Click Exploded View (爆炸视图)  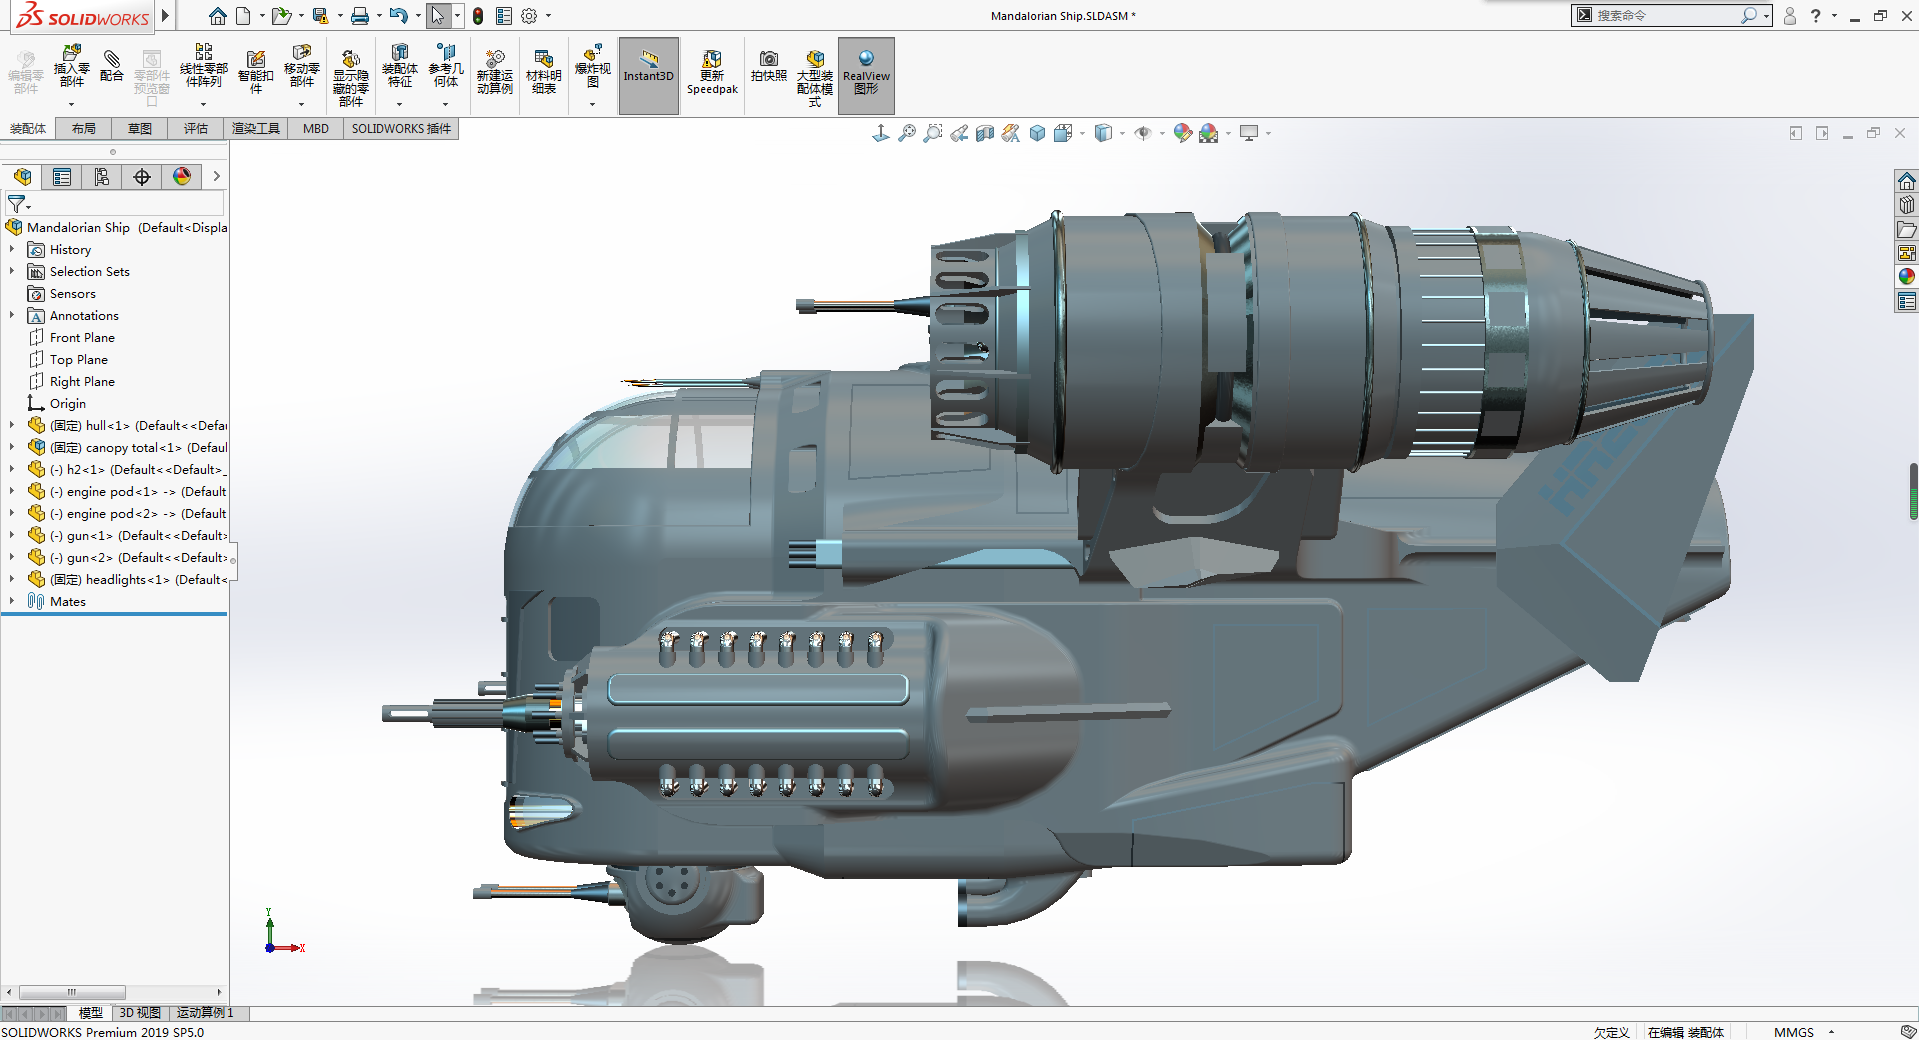click(x=592, y=67)
